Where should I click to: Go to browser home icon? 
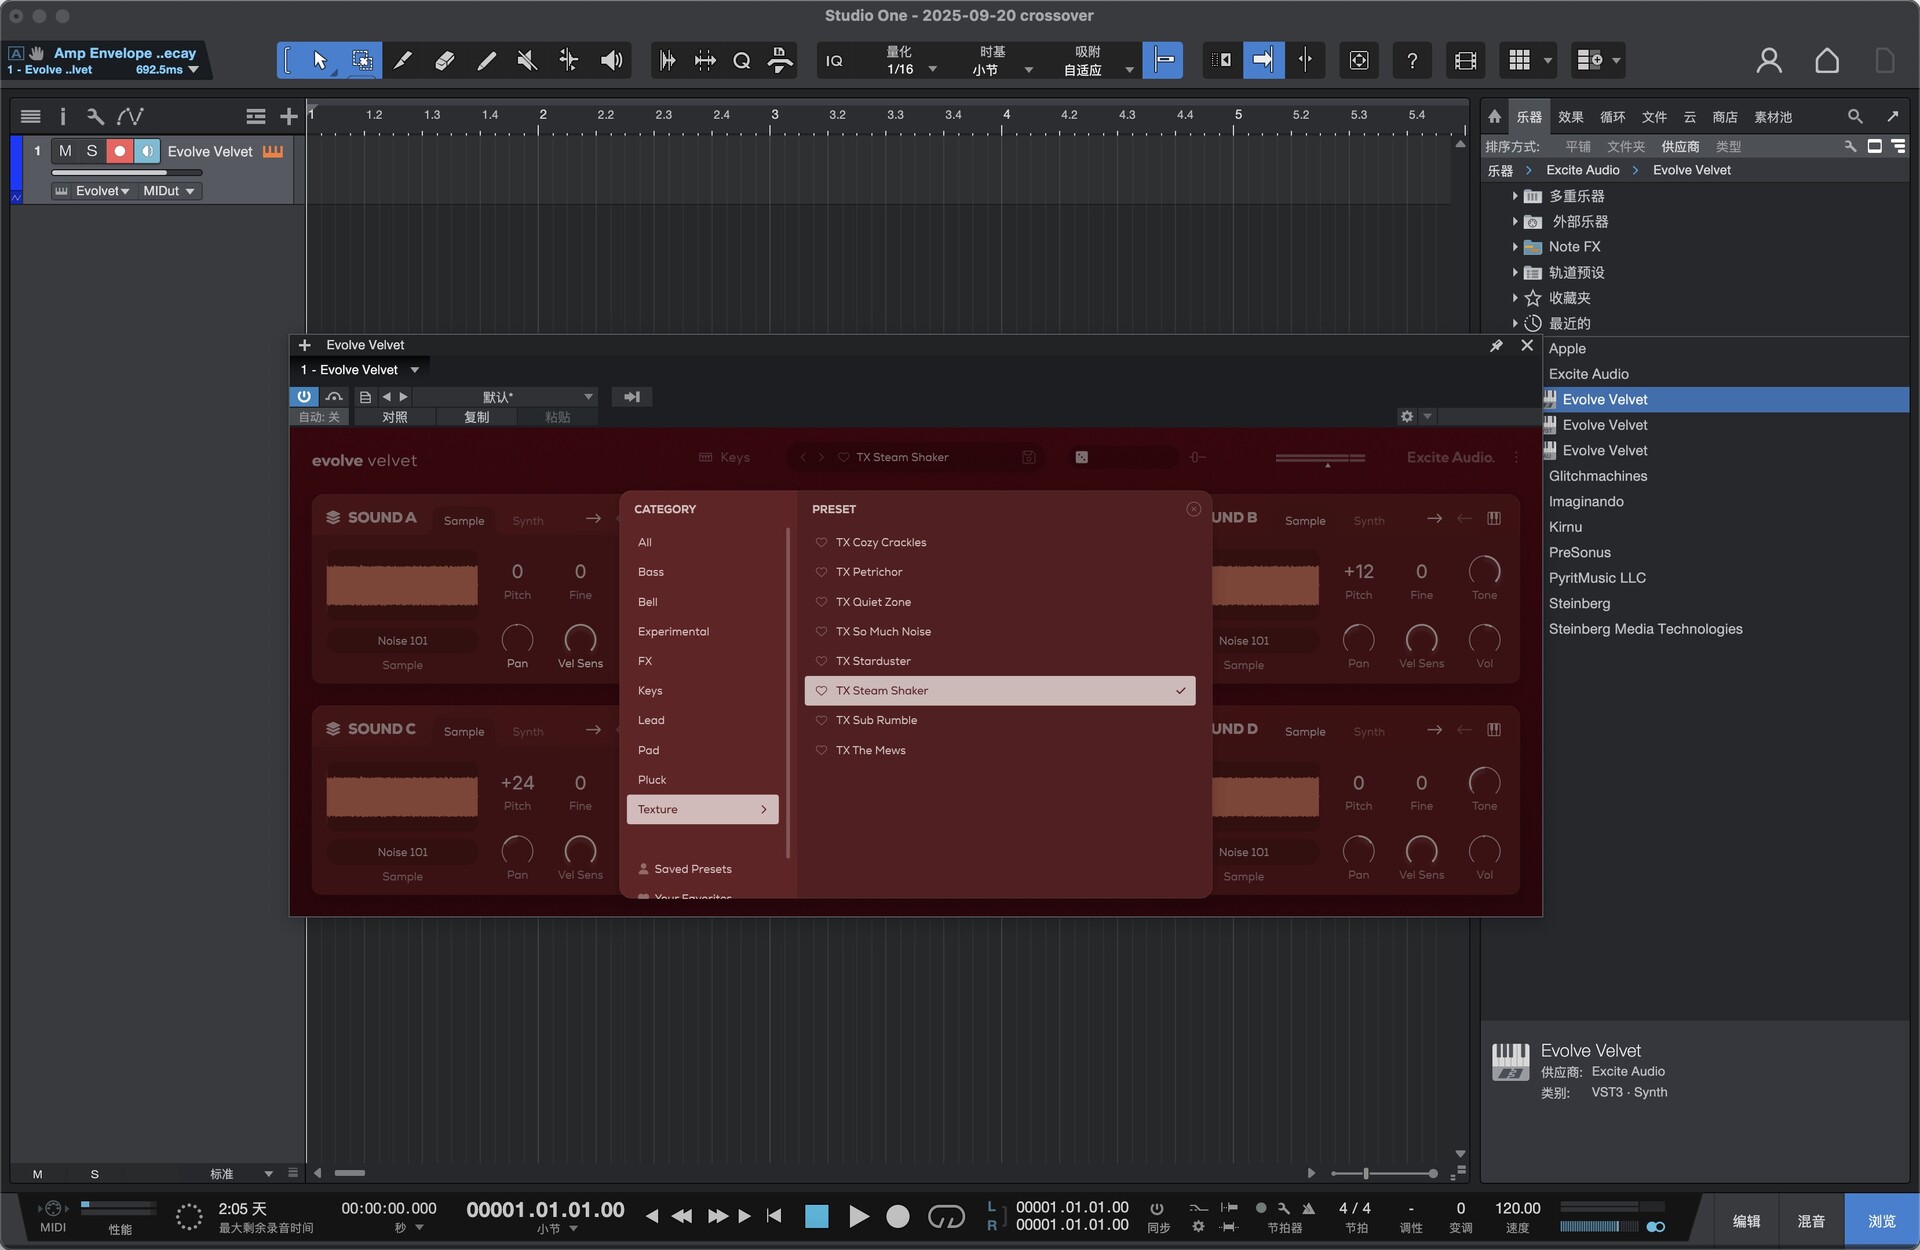[1494, 117]
